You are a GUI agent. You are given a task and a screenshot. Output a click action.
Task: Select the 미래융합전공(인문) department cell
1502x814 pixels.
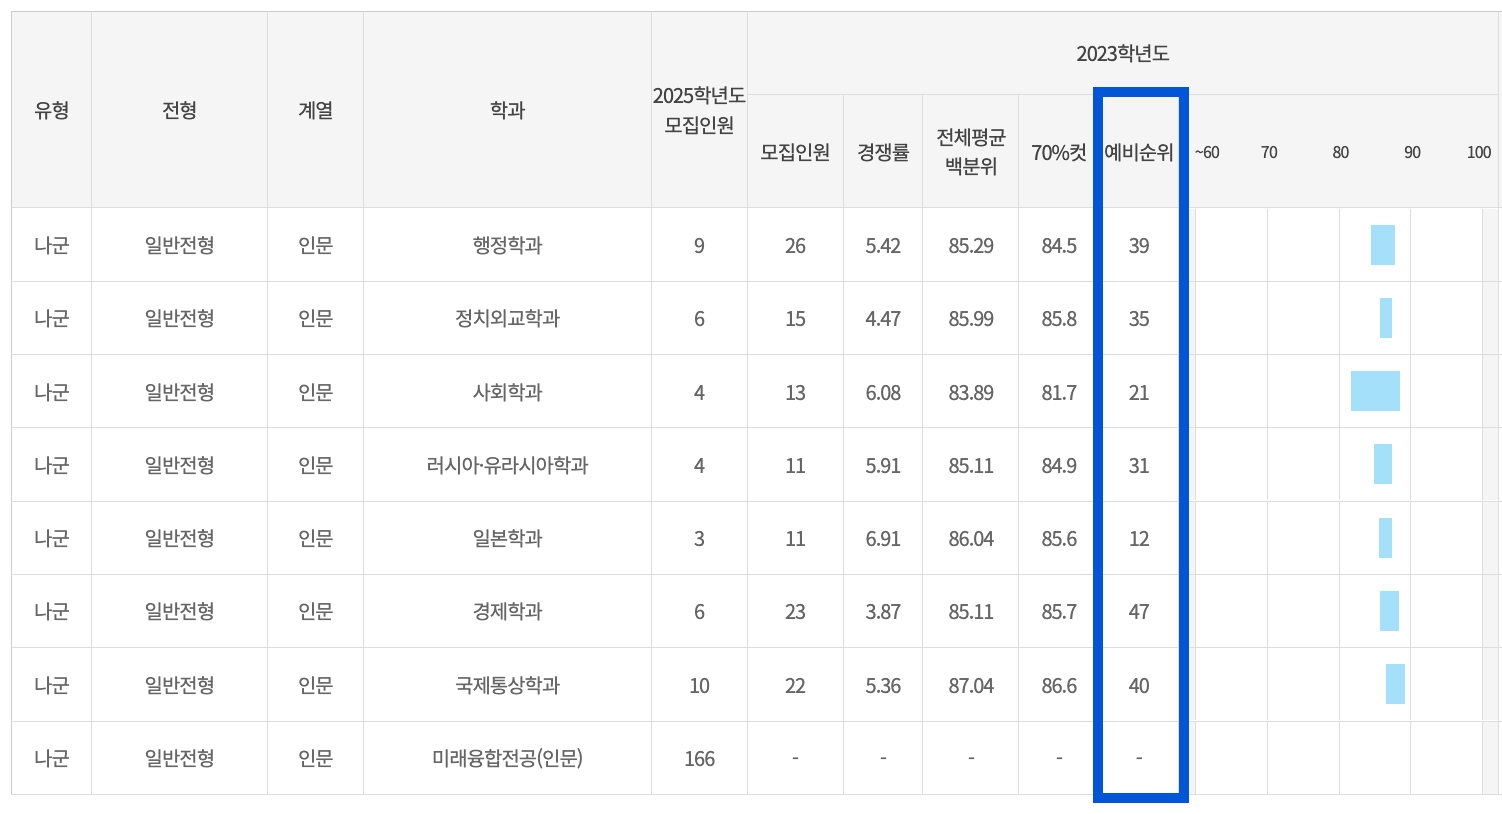coord(506,757)
